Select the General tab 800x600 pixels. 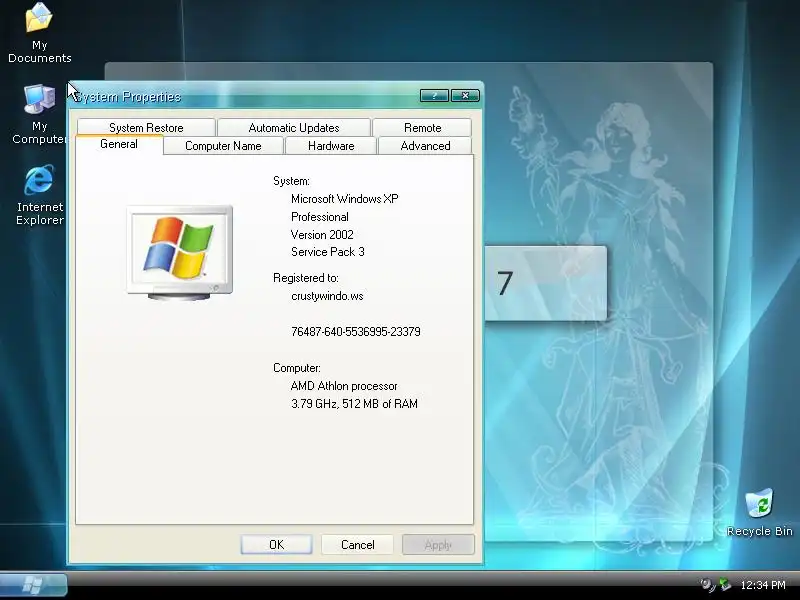pyautogui.click(x=119, y=144)
